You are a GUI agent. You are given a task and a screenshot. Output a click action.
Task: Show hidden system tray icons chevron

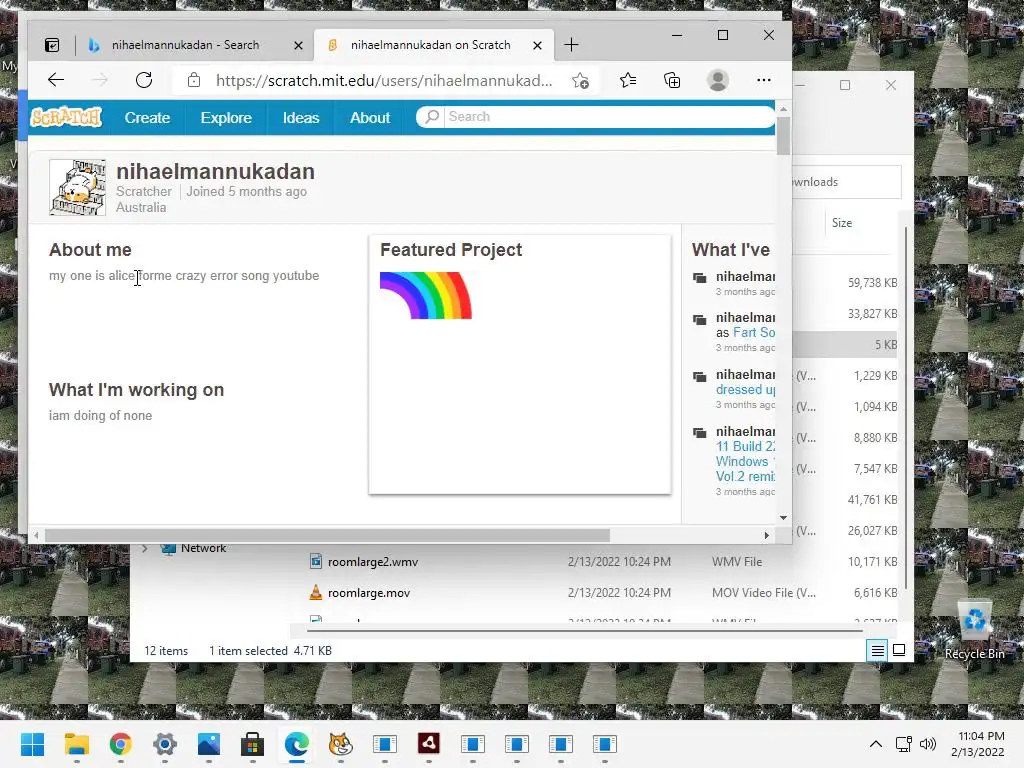coord(876,744)
